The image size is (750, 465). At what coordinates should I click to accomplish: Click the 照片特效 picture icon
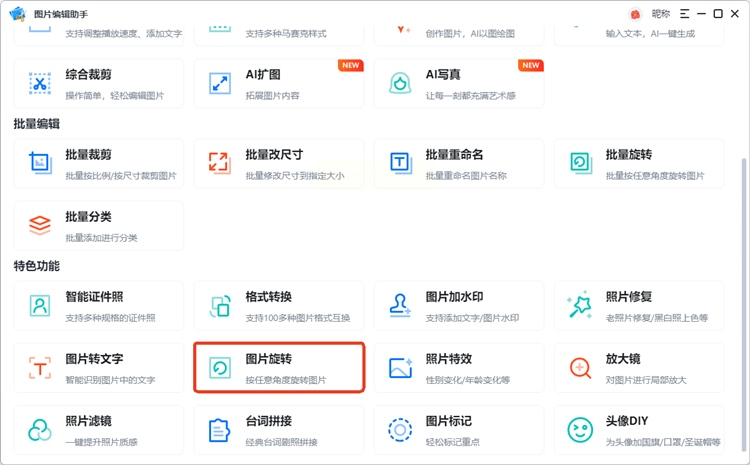400,367
